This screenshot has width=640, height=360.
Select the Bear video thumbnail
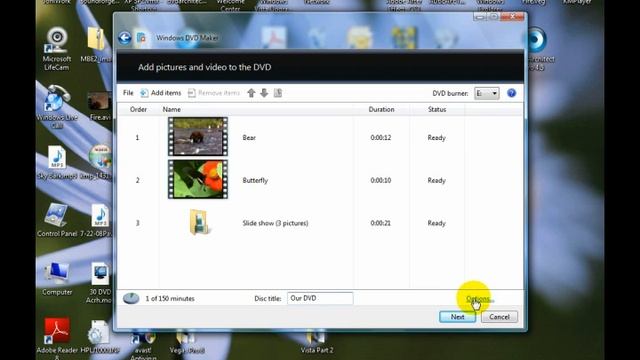pyautogui.click(x=198, y=137)
